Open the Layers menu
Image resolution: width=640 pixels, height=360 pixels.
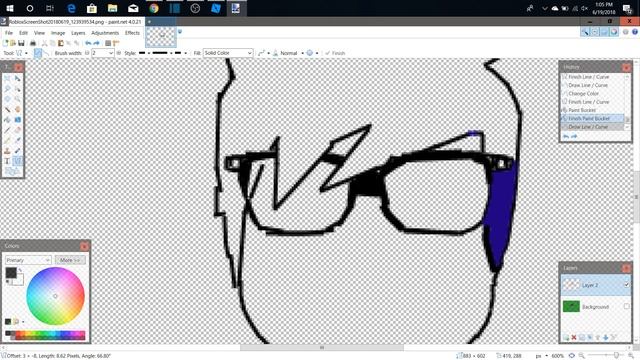point(78,33)
